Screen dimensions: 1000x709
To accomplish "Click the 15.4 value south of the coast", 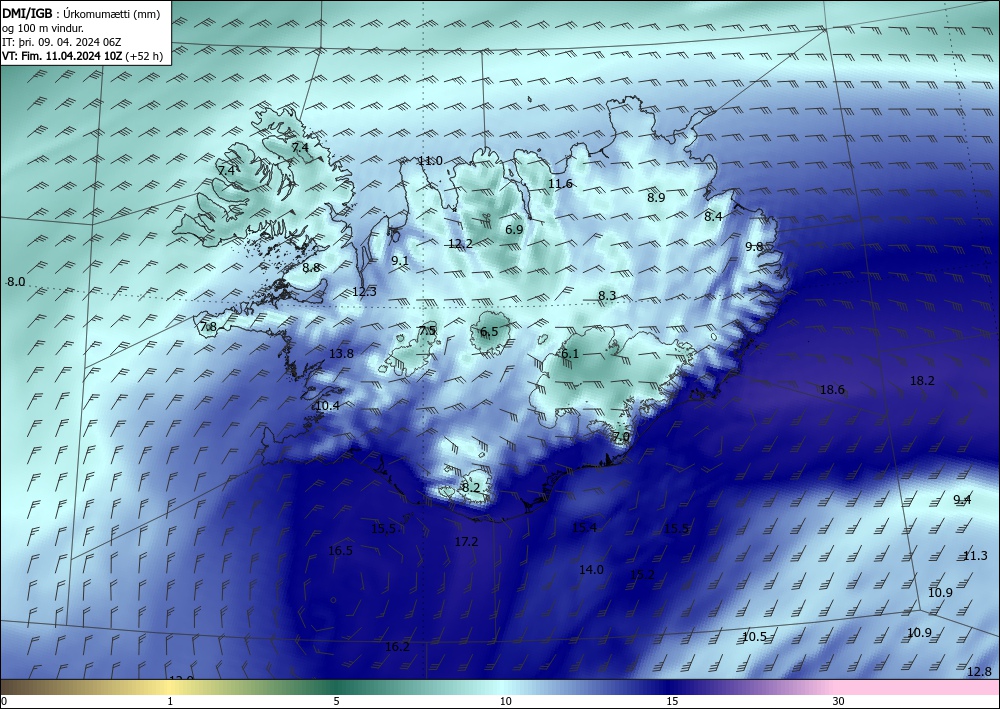I will pyautogui.click(x=584, y=527).
